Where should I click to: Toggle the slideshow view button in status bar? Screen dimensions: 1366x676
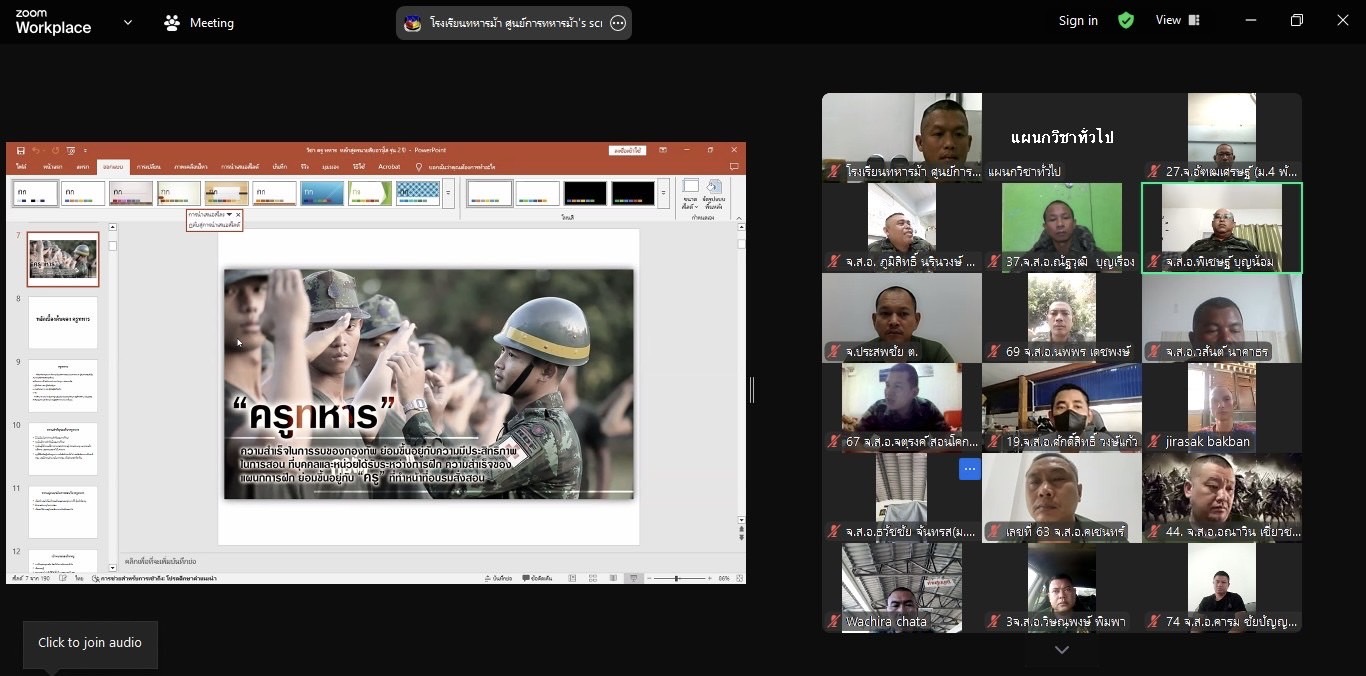point(632,578)
